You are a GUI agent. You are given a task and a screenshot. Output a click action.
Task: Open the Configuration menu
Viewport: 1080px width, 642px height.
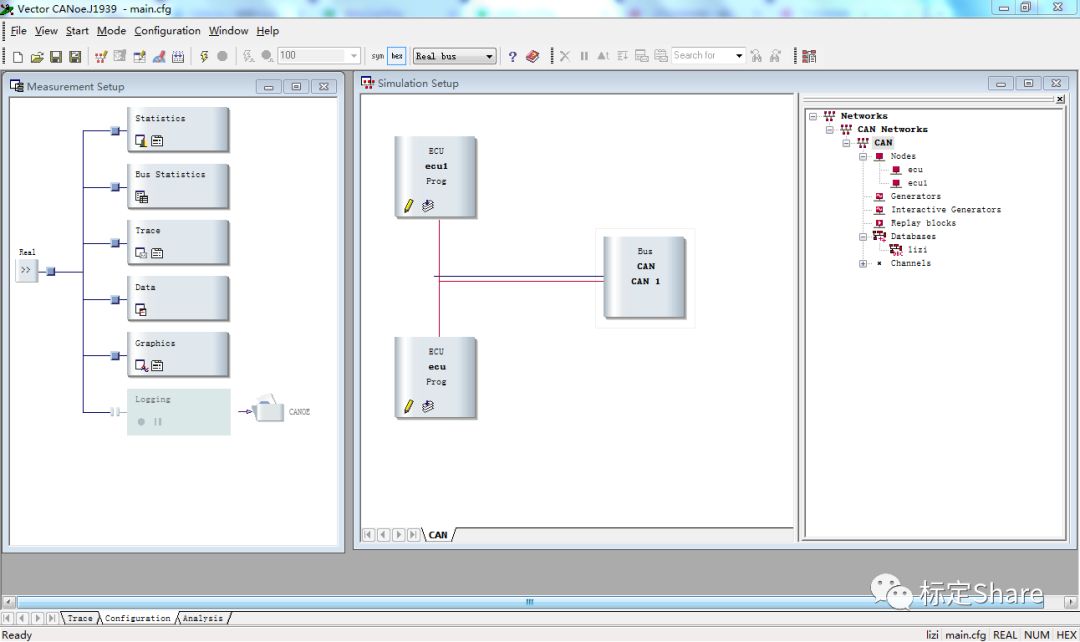click(x=167, y=30)
